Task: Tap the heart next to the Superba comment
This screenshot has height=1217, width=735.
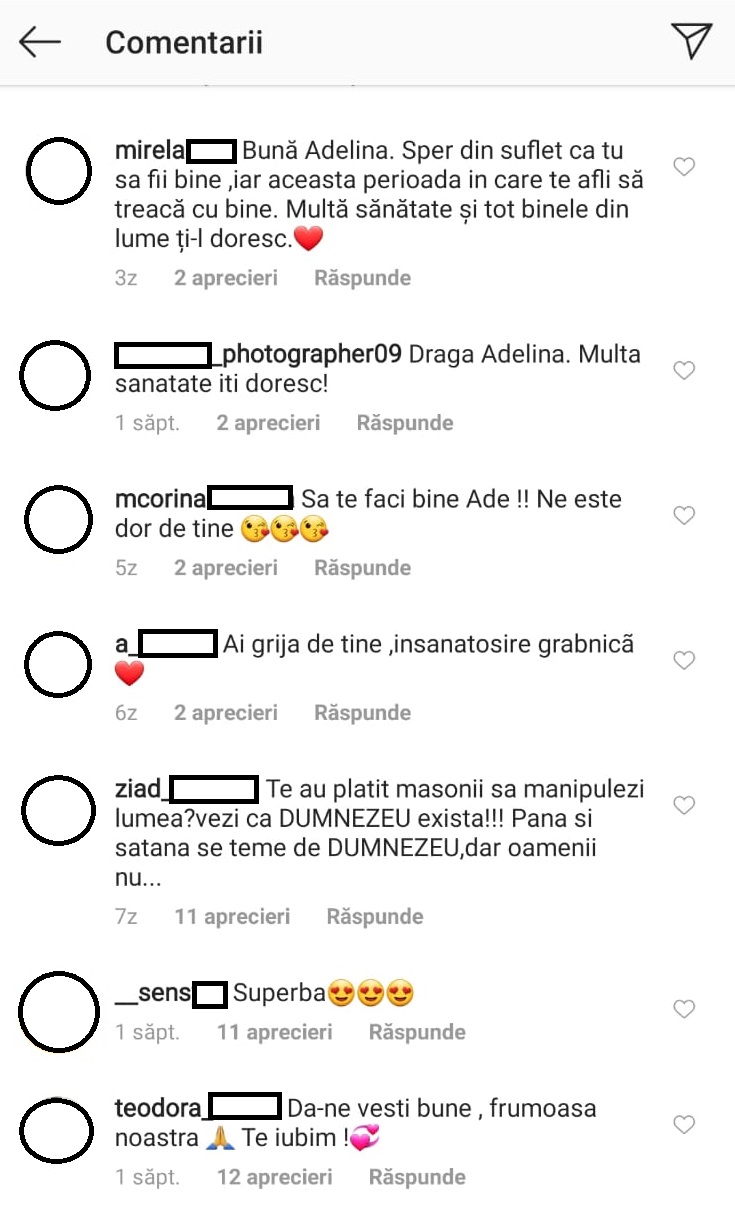Action: click(x=684, y=1009)
